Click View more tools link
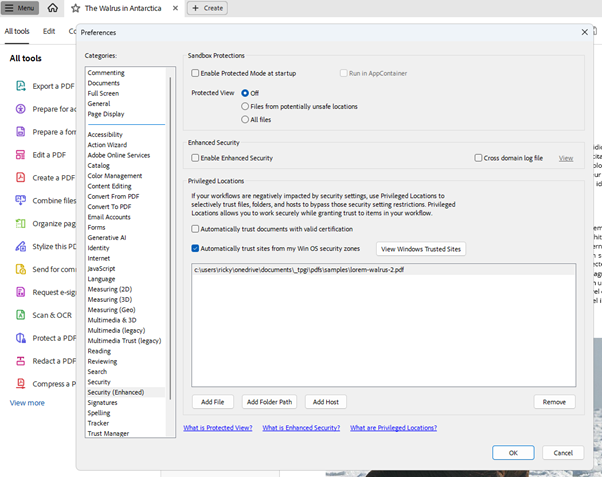This screenshot has height=477, width=602. (27, 403)
